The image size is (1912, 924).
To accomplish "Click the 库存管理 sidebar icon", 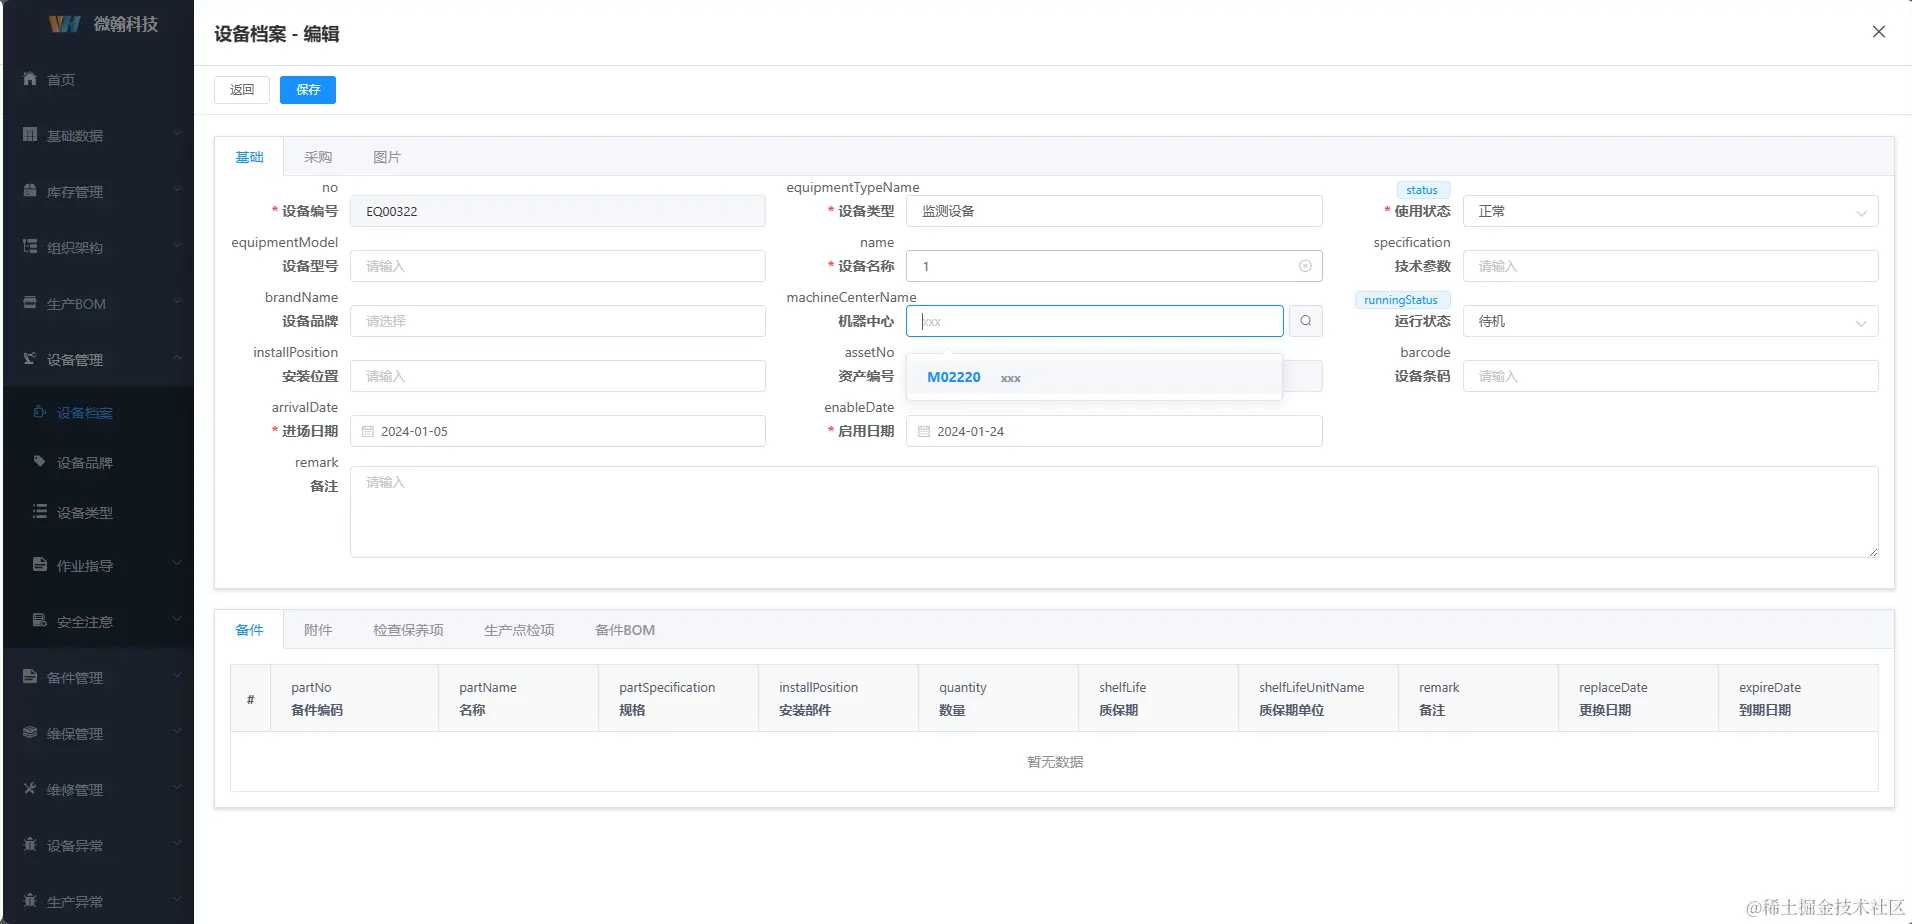I will (30, 191).
